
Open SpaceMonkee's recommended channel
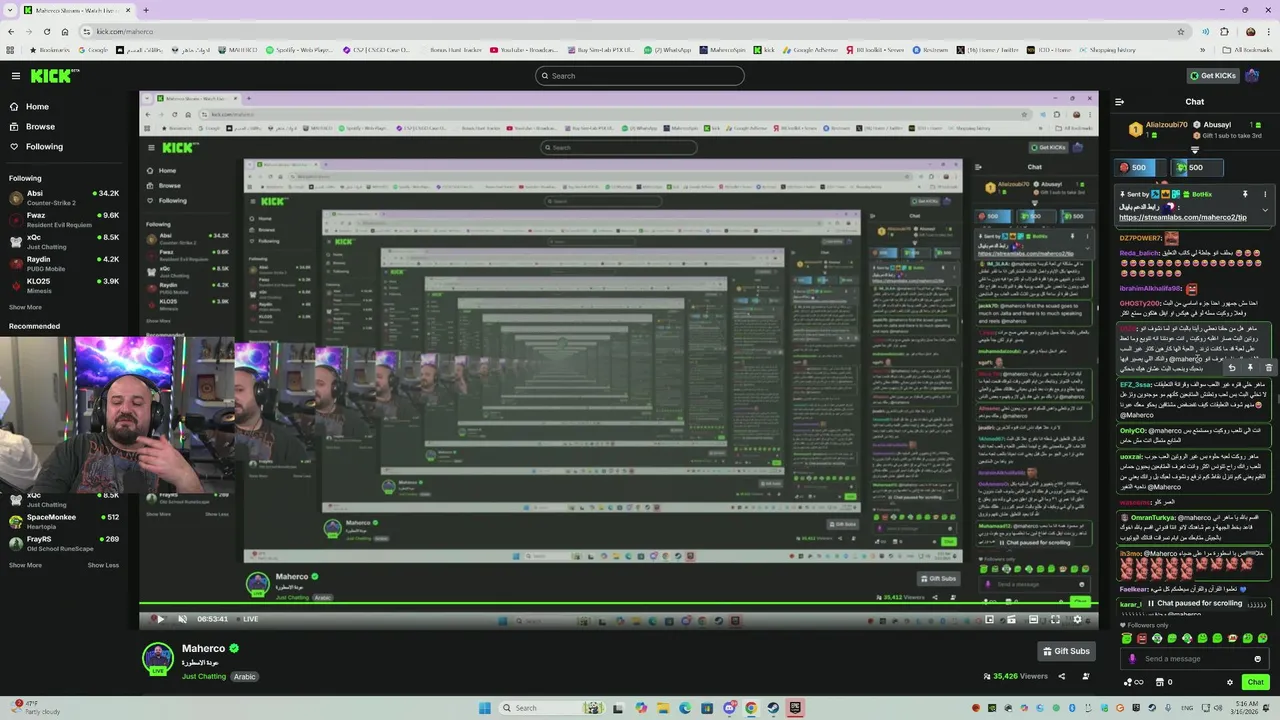(x=64, y=521)
